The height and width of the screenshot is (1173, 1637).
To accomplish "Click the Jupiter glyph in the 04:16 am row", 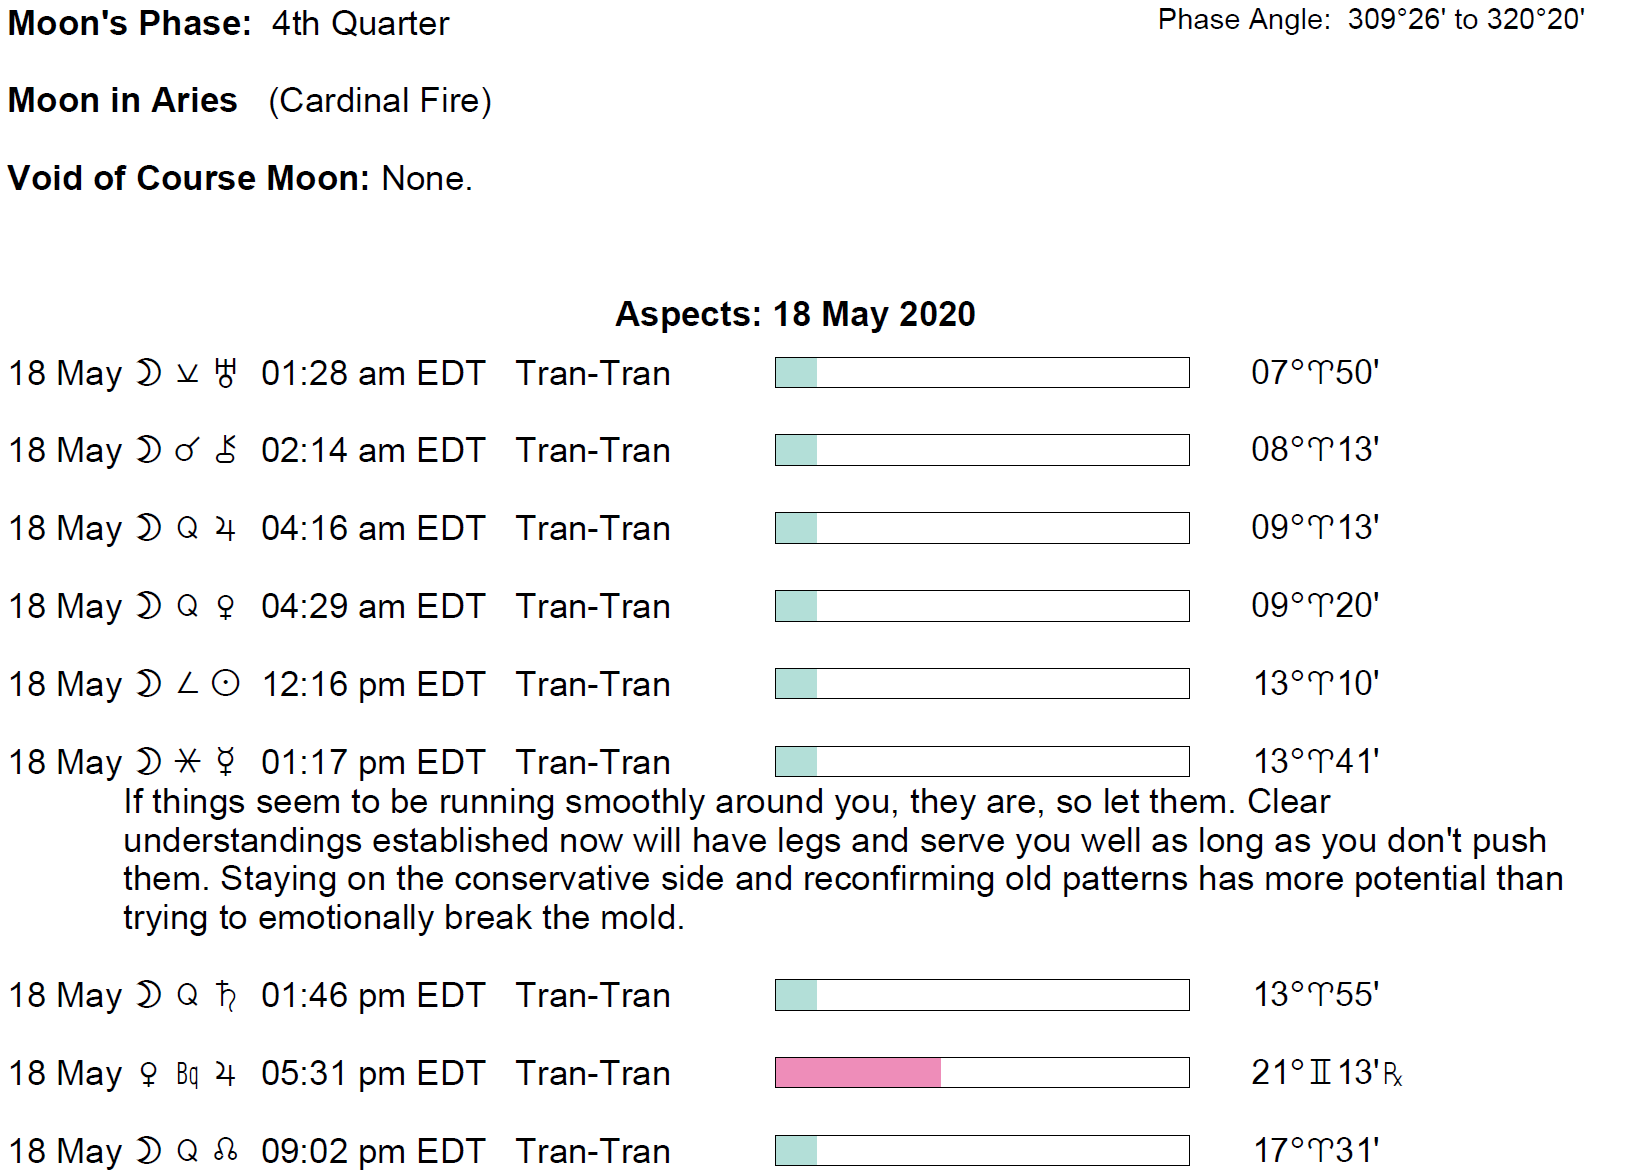I will pos(226,528).
